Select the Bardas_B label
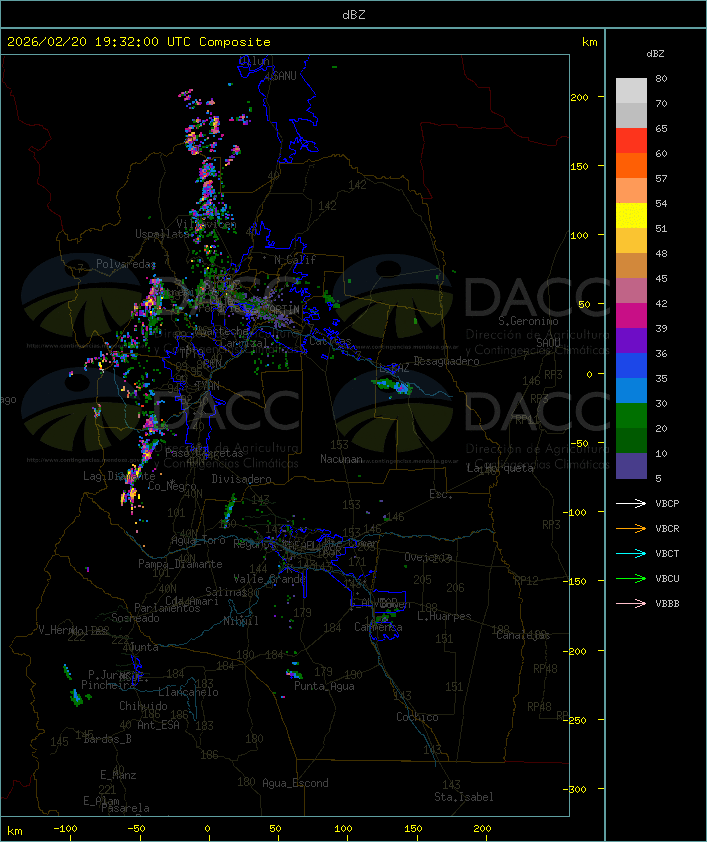Image resolution: width=707 pixels, height=842 pixels. tap(107, 739)
